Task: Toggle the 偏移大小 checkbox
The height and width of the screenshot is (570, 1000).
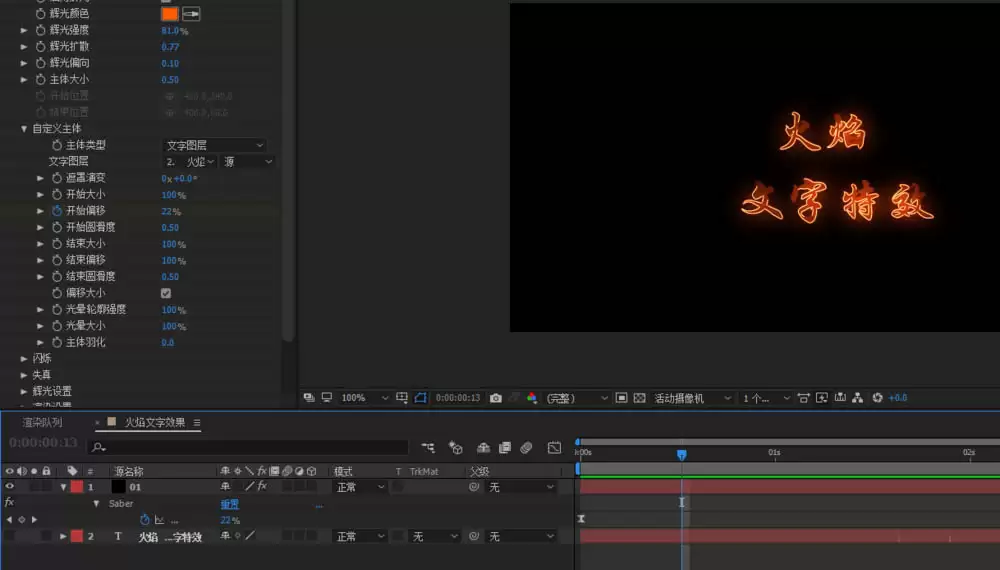Action: click(166, 293)
